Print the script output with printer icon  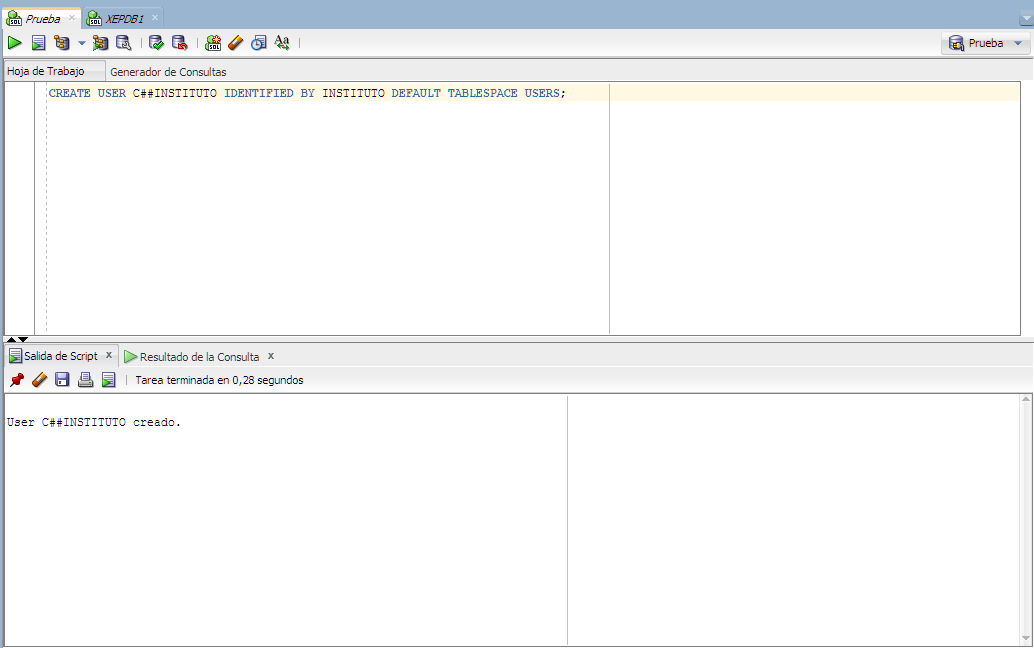coord(85,380)
